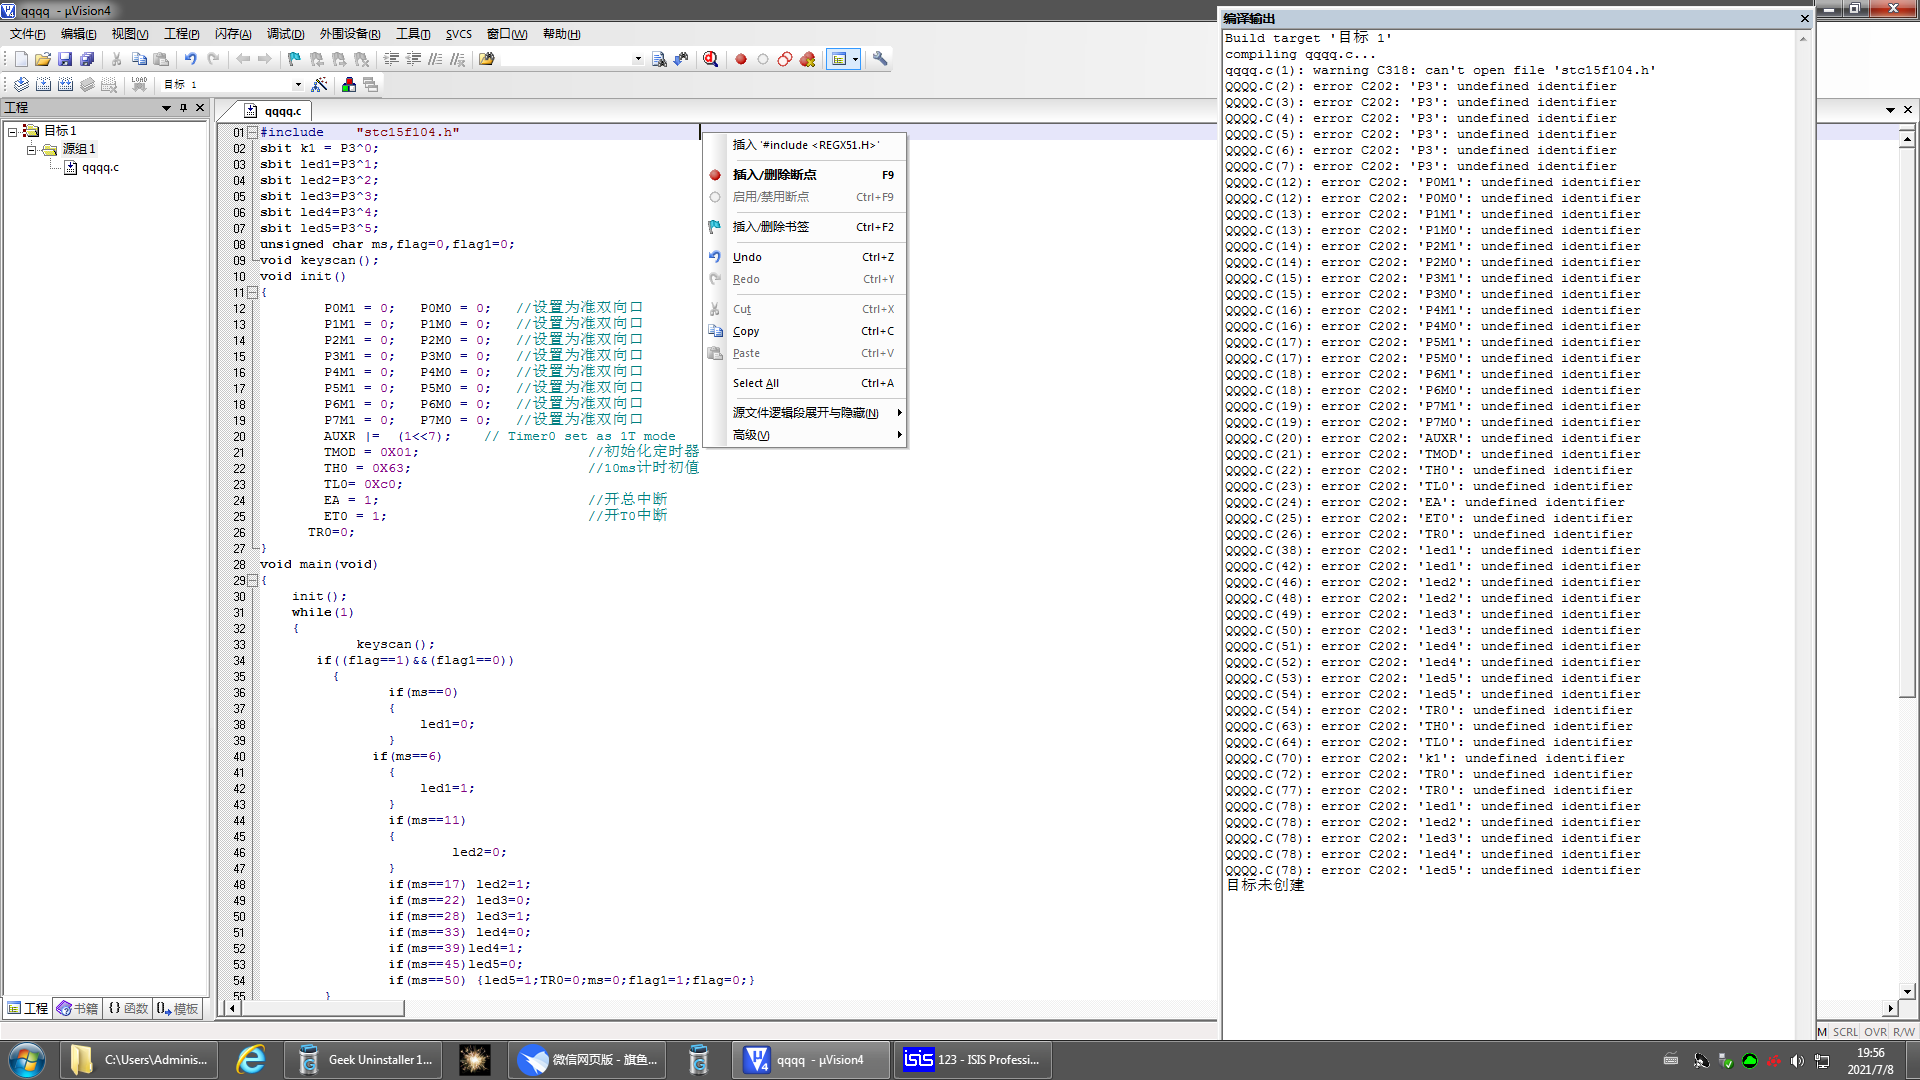1920x1080 pixels.
Task: Open editor tab list dropdown arrow
Action: click(x=1890, y=110)
